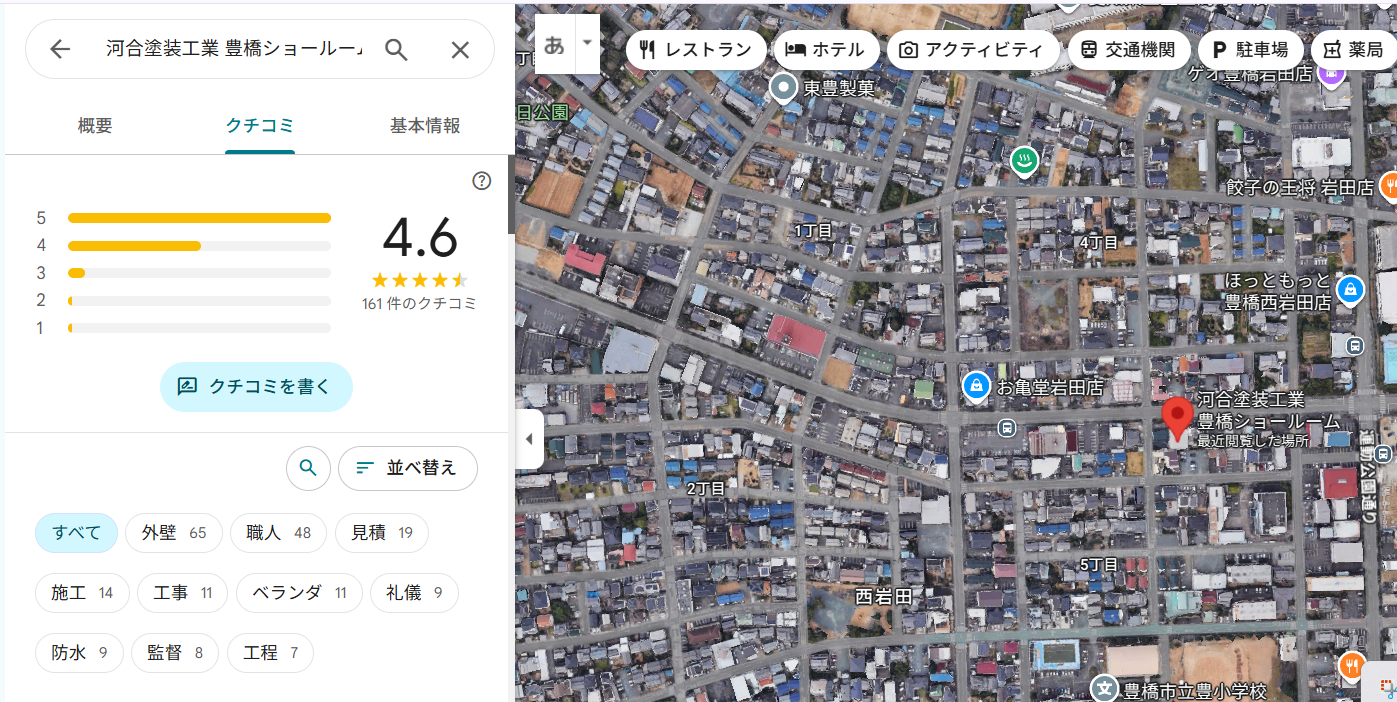Select the 見積 19 filter chip
The width and height of the screenshot is (1397, 702).
[x=382, y=533]
